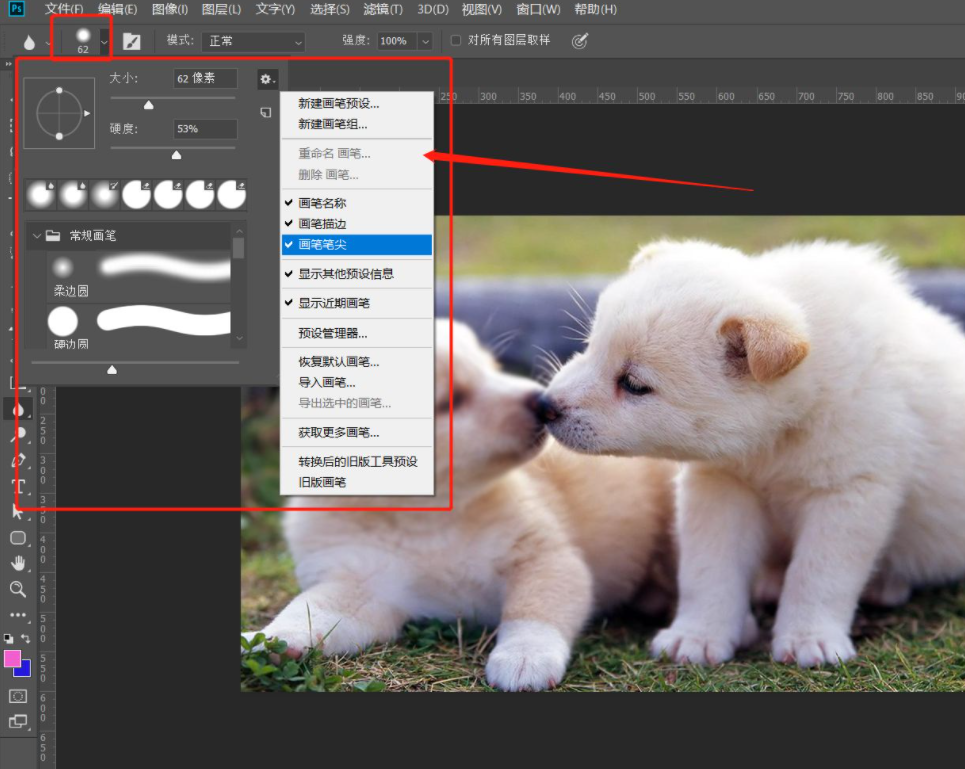Choose the 硬边圆 hard round brush

point(139,327)
